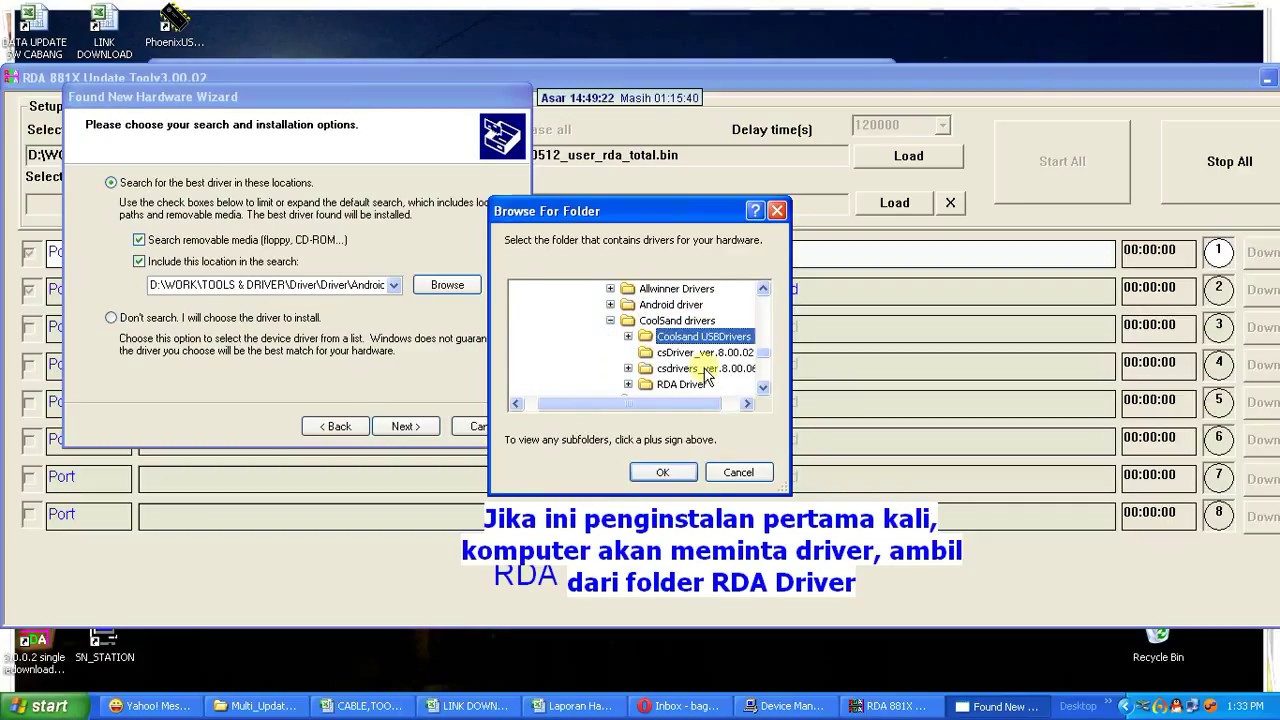Viewport: 1280px width, 720px height.
Task: Select 'Don't search. I will choose' option
Action: [x=111, y=318]
